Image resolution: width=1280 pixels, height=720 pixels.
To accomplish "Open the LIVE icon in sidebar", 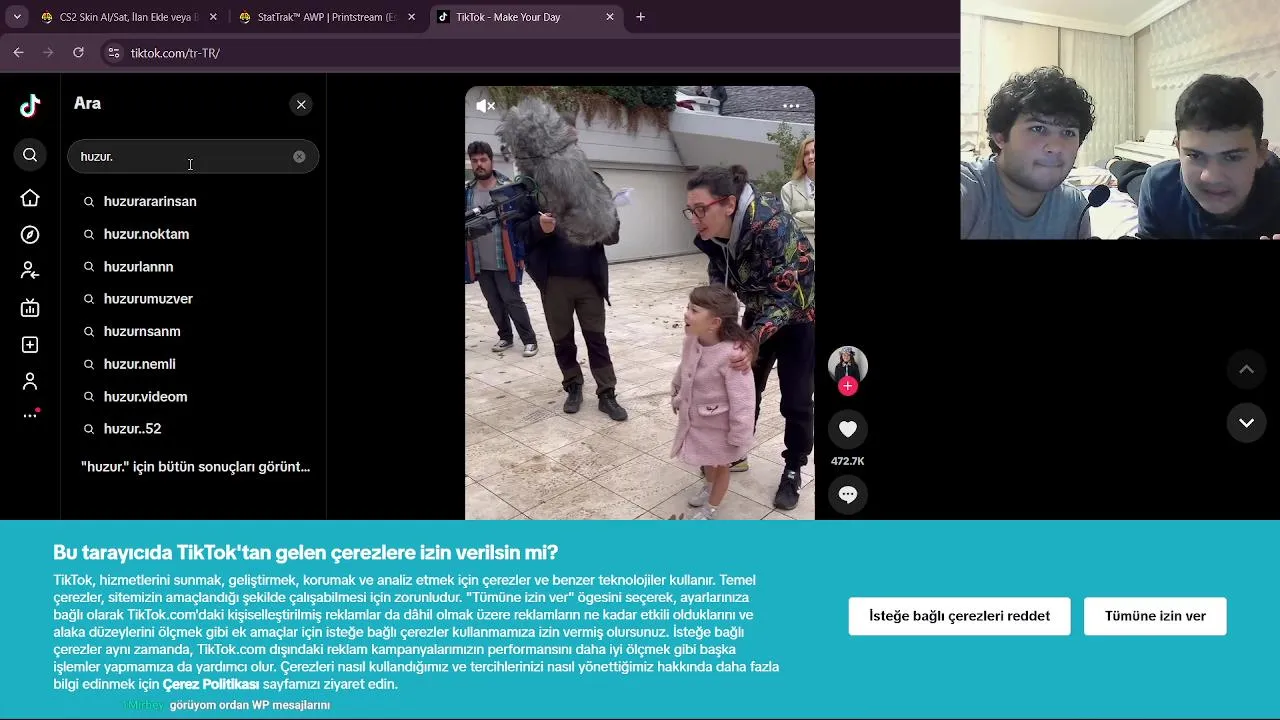I will [x=30, y=308].
